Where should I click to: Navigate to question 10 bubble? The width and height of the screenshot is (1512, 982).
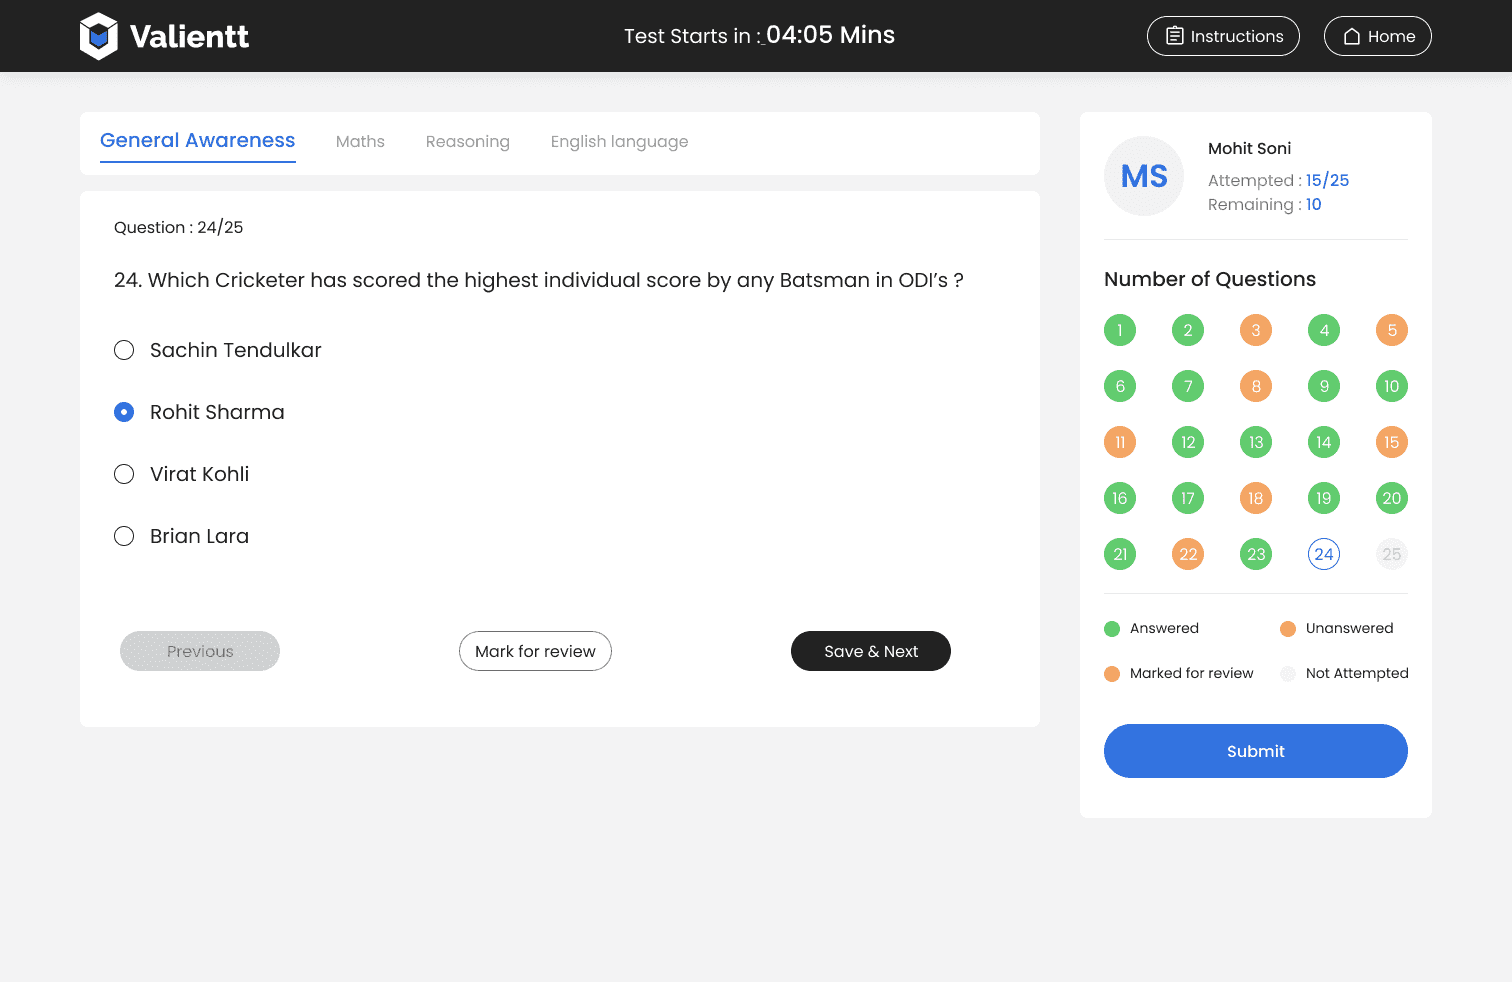tap(1392, 386)
